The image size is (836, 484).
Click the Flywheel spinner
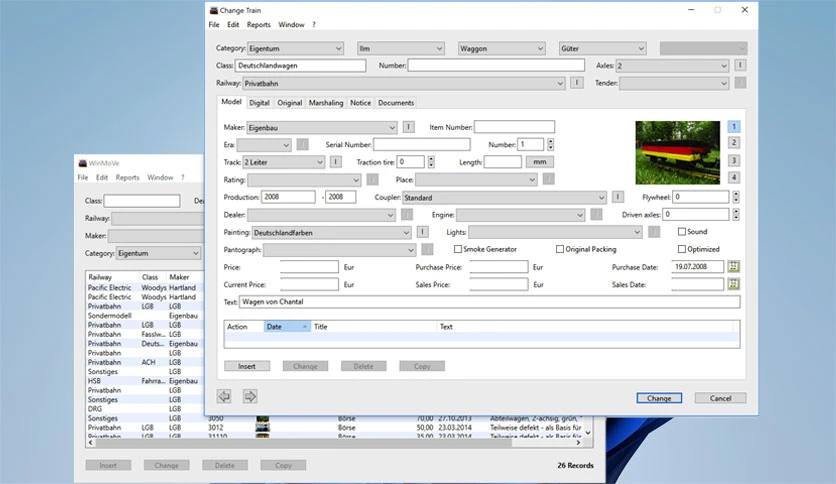point(736,197)
